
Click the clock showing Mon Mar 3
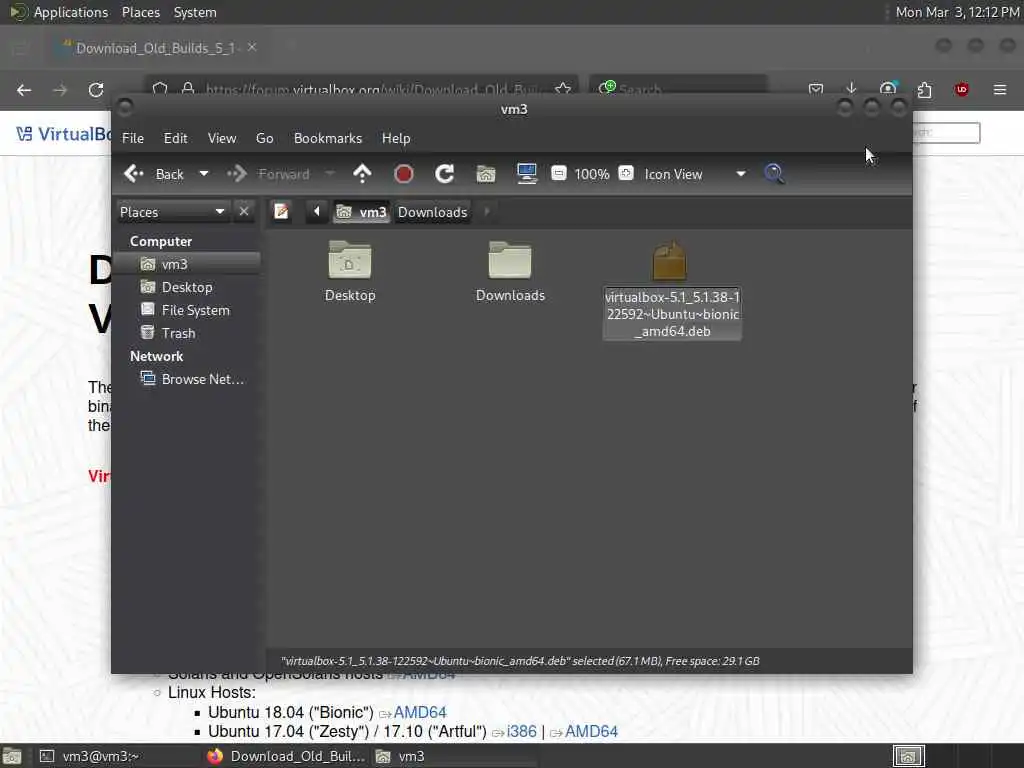pos(957,12)
